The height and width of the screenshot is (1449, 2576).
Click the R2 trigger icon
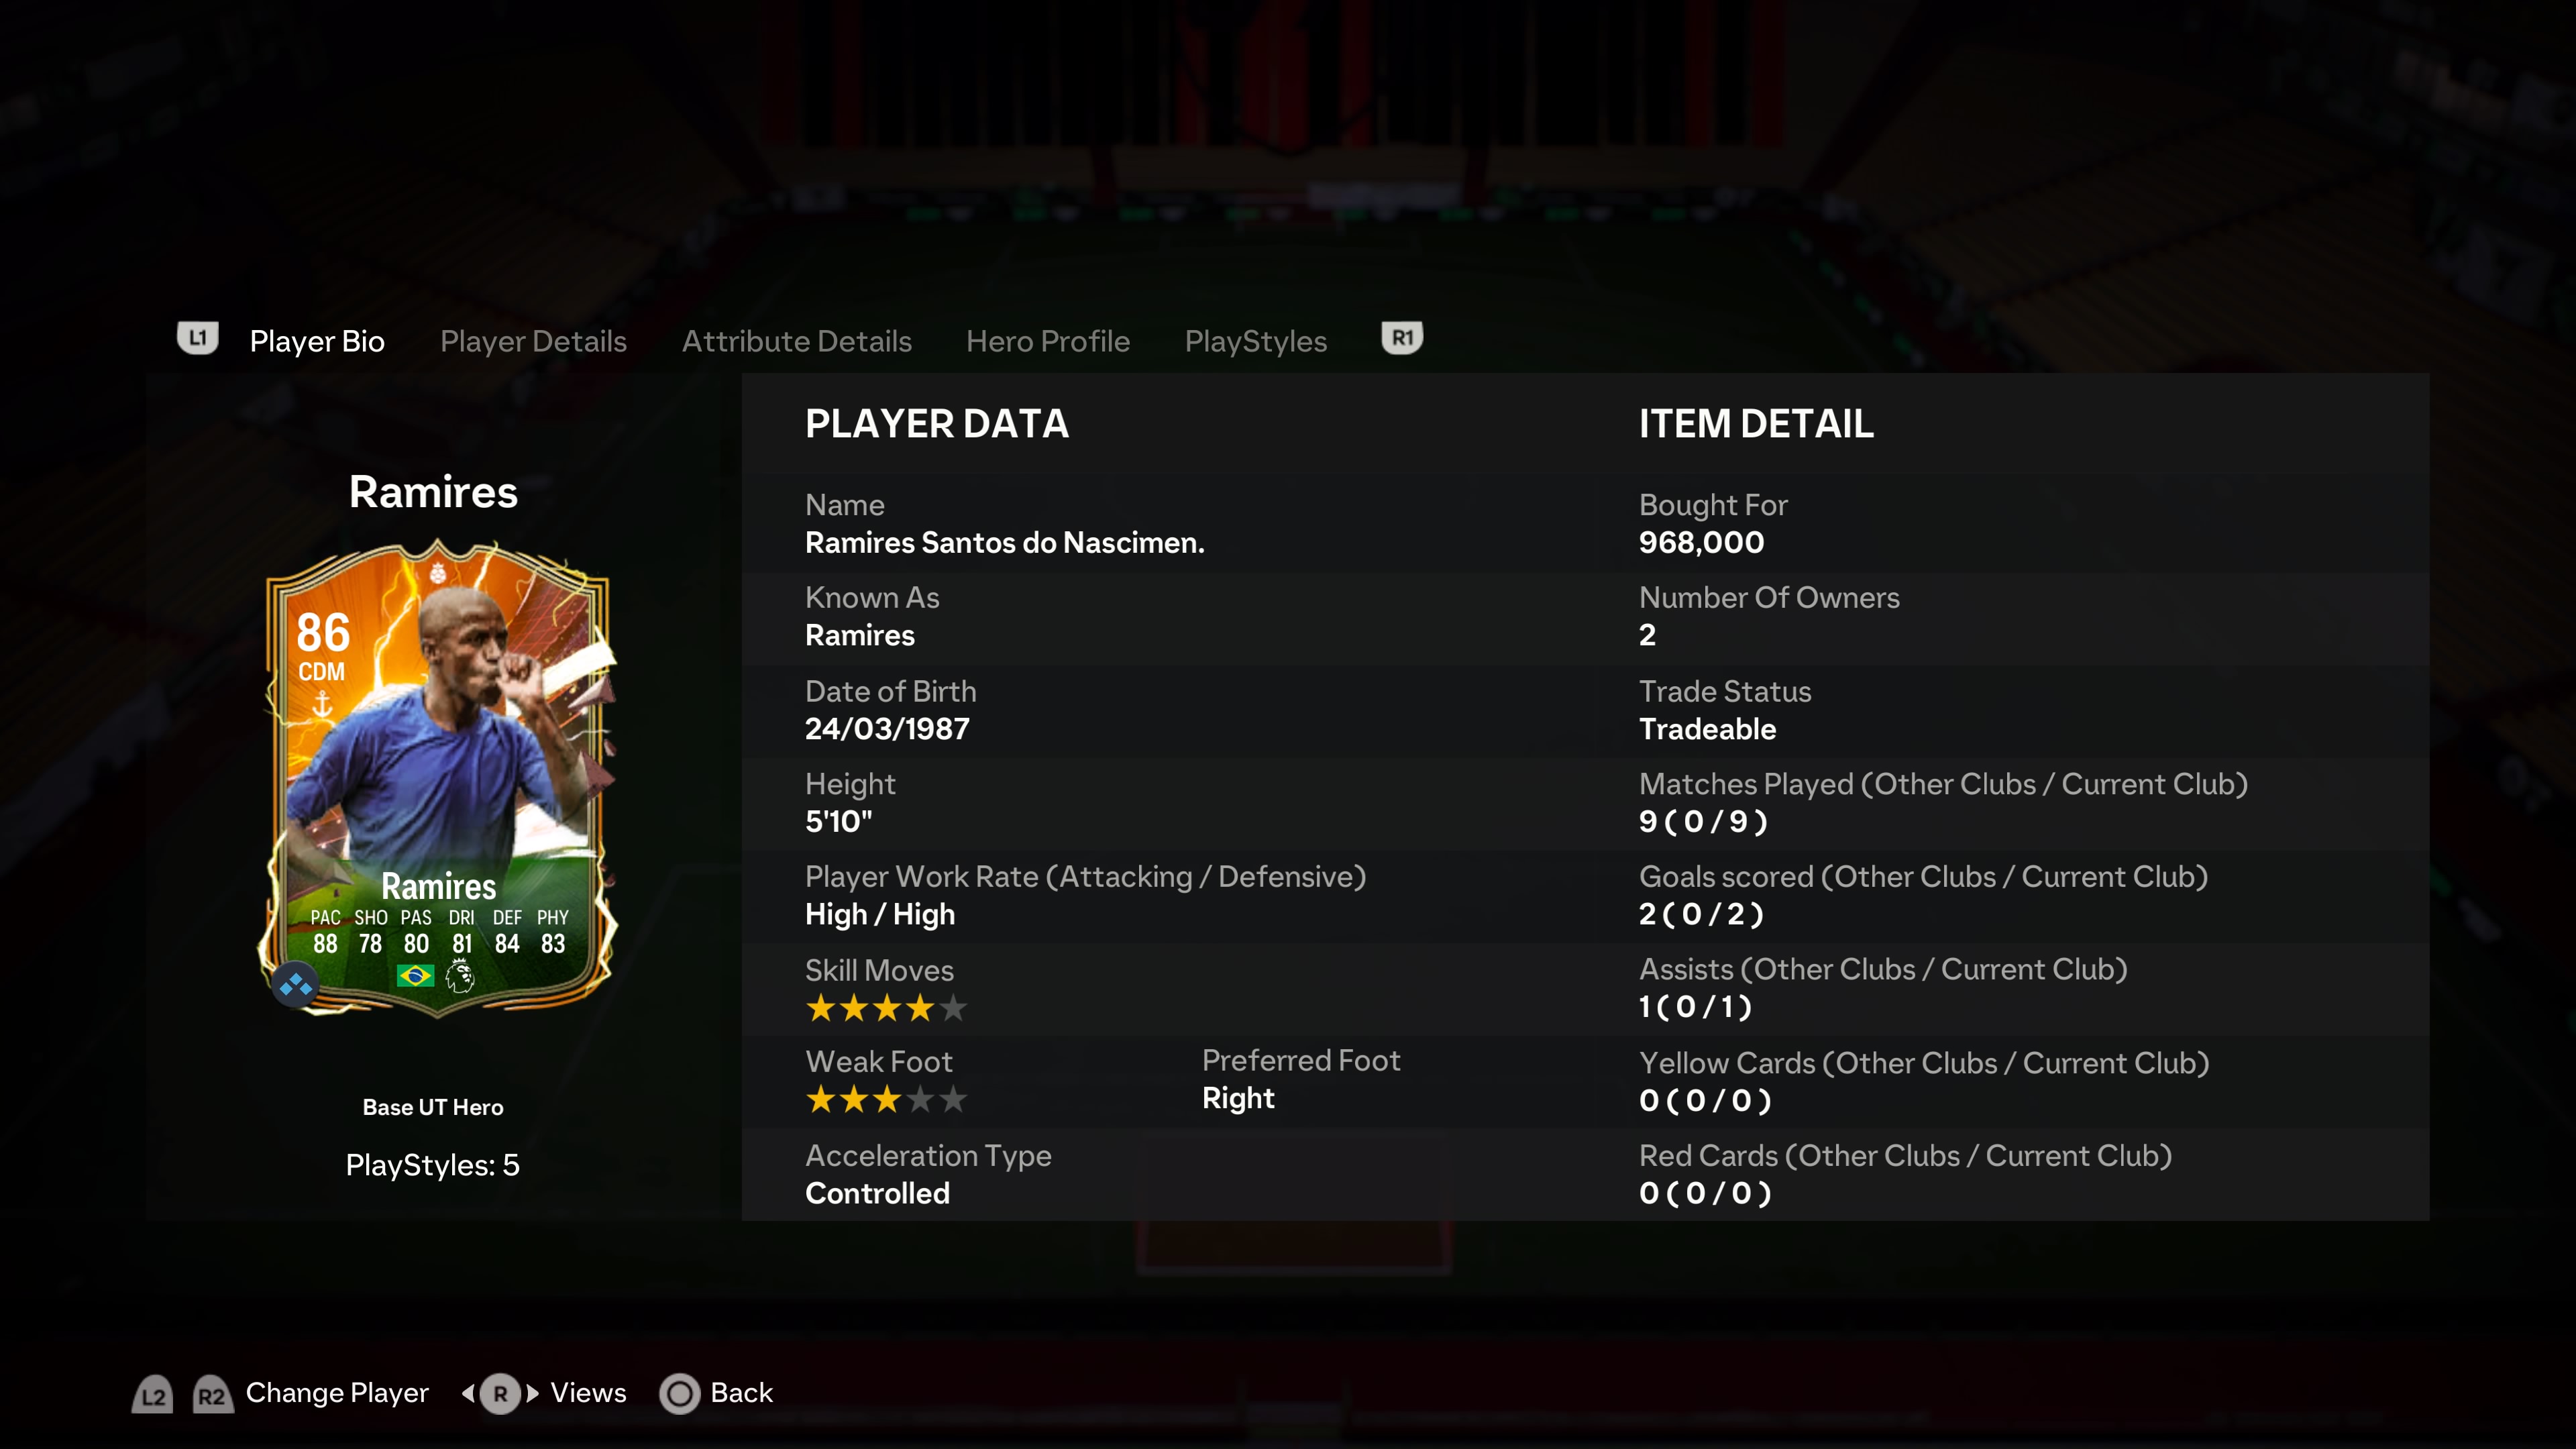click(212, 1394)
